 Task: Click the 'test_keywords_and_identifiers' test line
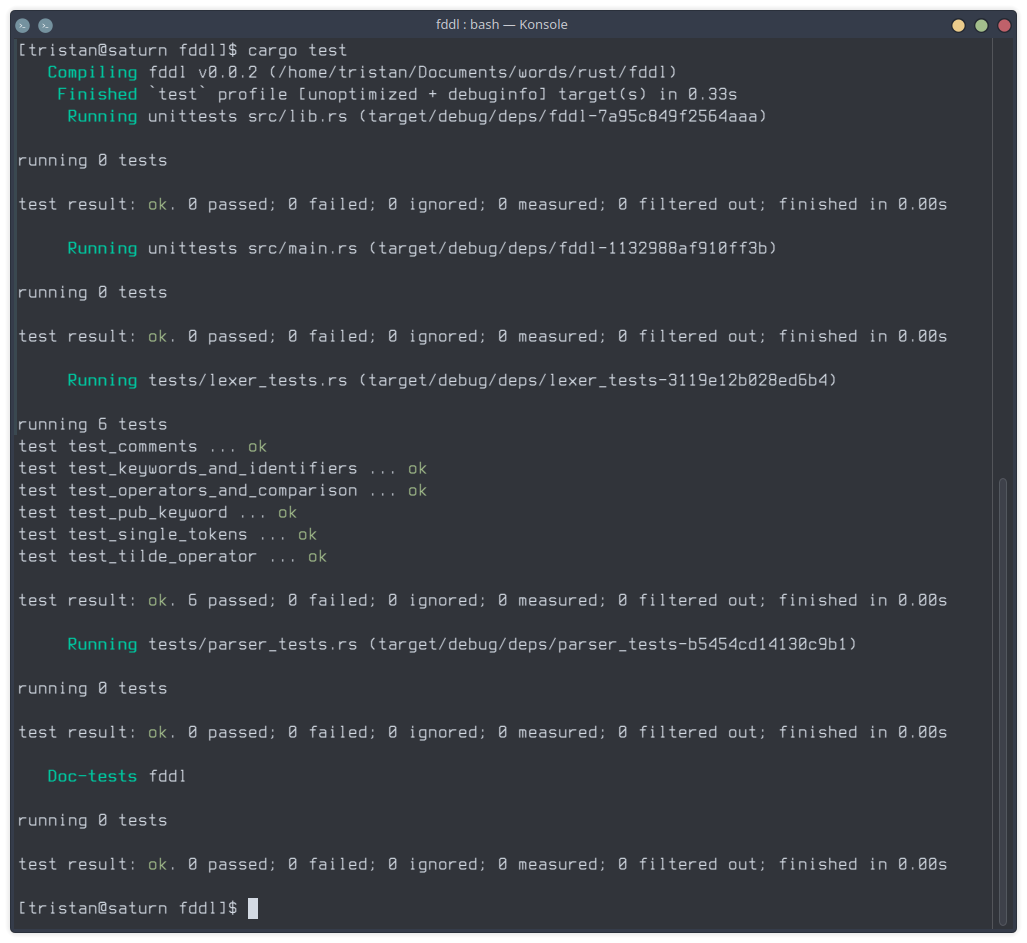222,469
